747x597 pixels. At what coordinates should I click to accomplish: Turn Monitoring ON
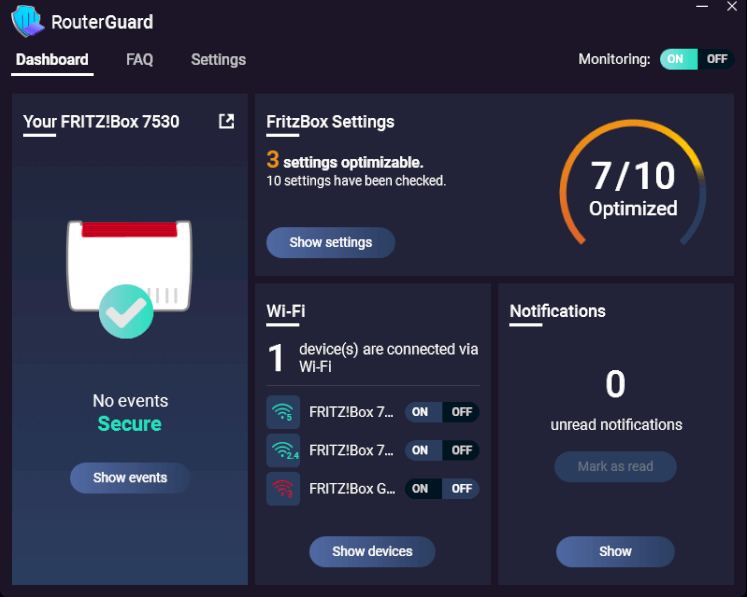pos(678,59)
